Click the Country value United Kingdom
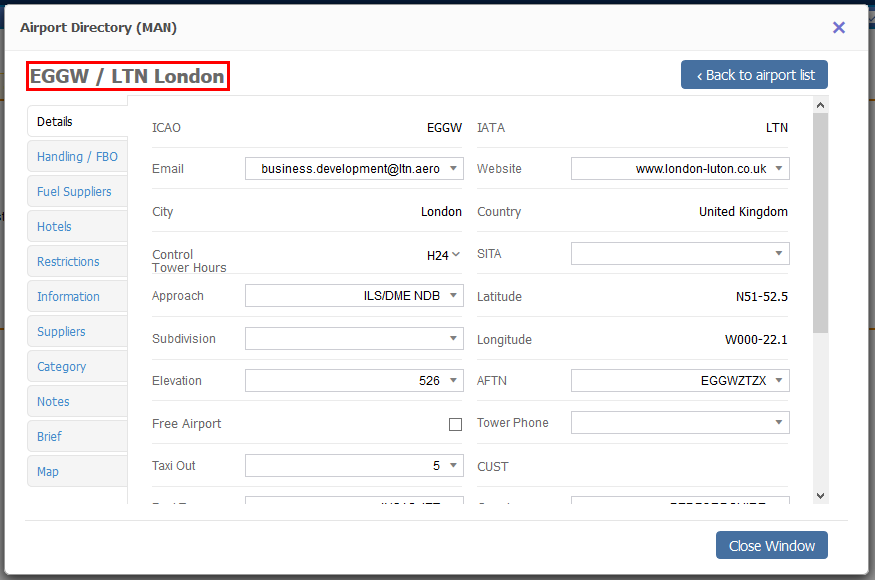This screenshot has width=875, height=580. pyautogui.click(x=743, y=212)
